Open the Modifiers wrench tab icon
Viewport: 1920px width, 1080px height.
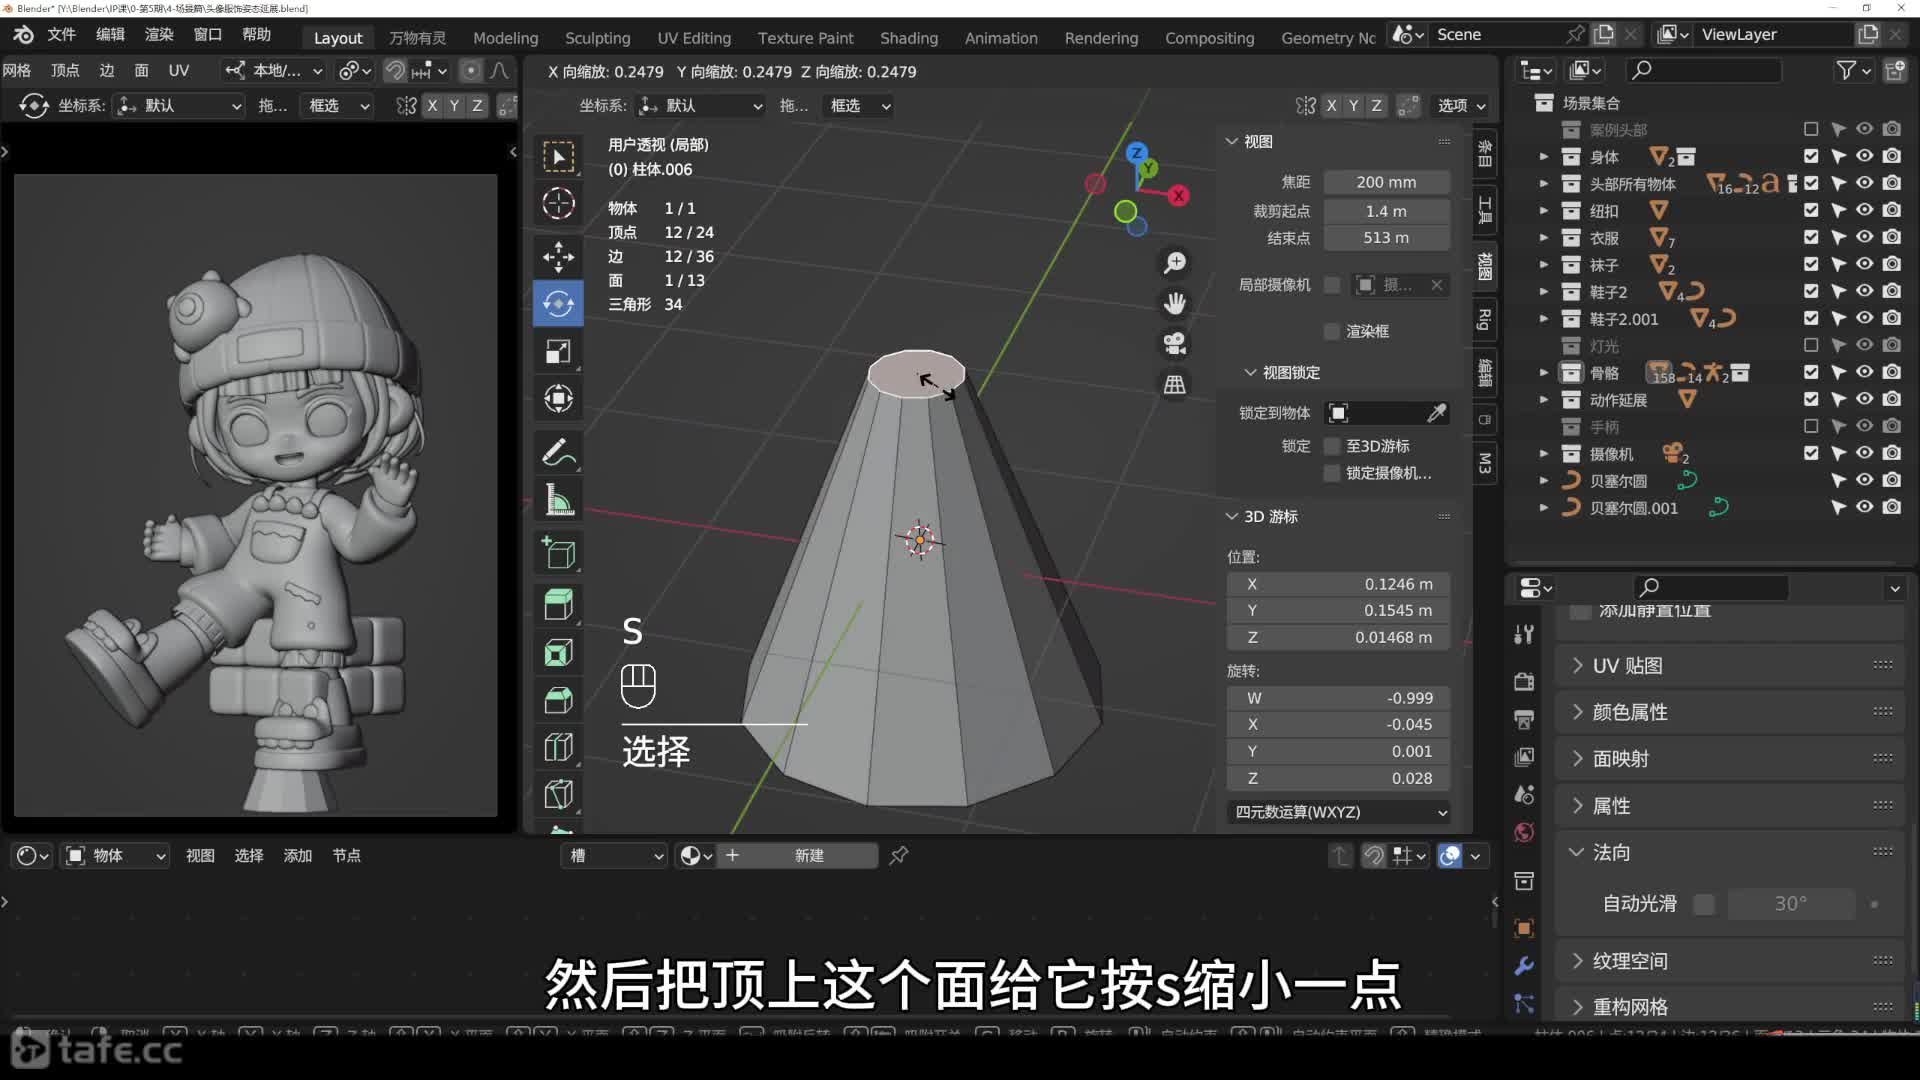tap(1524, 966)
